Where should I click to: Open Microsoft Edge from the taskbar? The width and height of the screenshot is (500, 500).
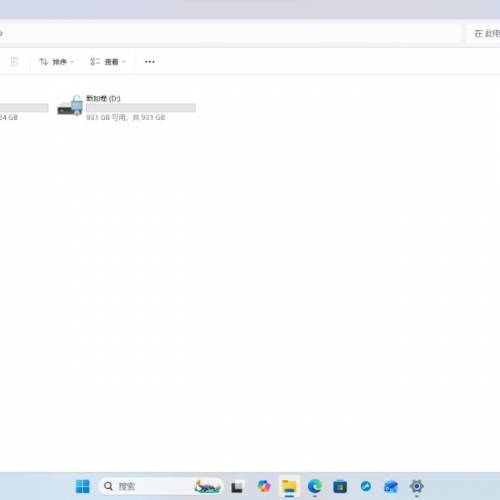pos(315,486)
